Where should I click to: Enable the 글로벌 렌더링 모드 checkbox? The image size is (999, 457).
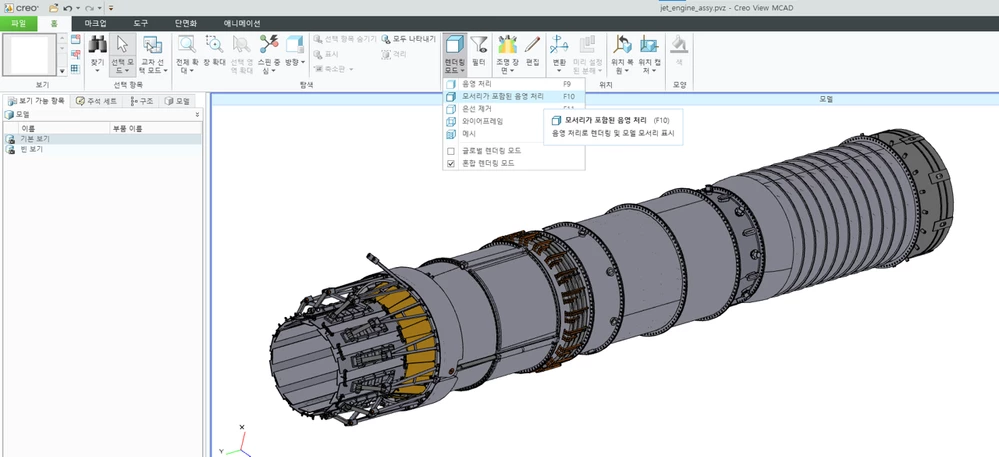pyautogui.click(x=451, y=151)
